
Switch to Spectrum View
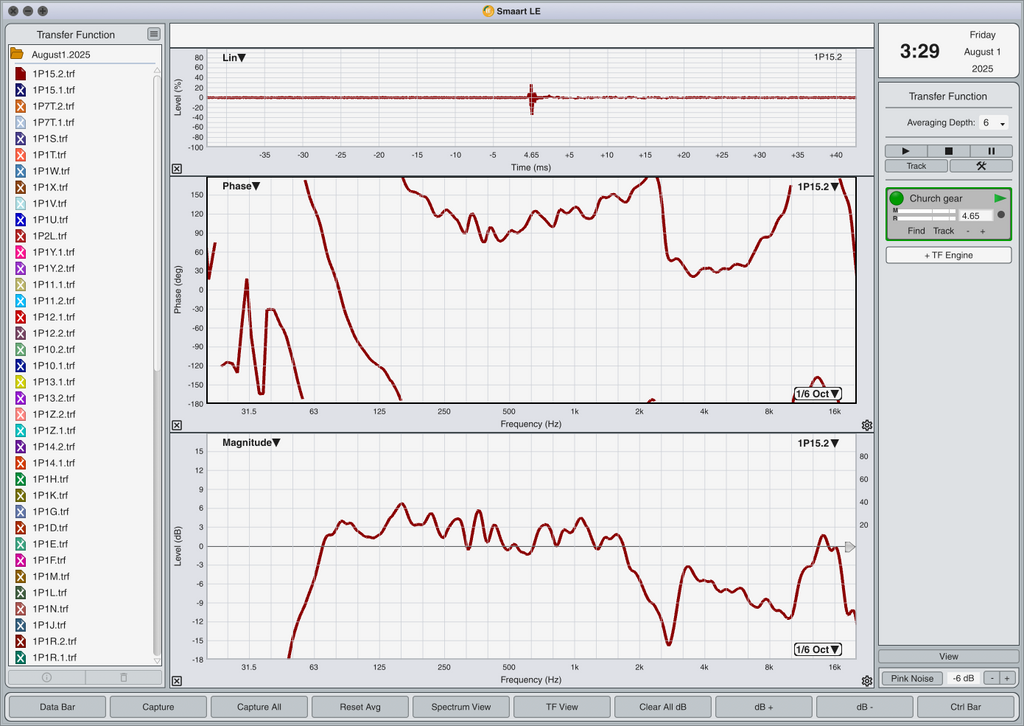(461, 706)
